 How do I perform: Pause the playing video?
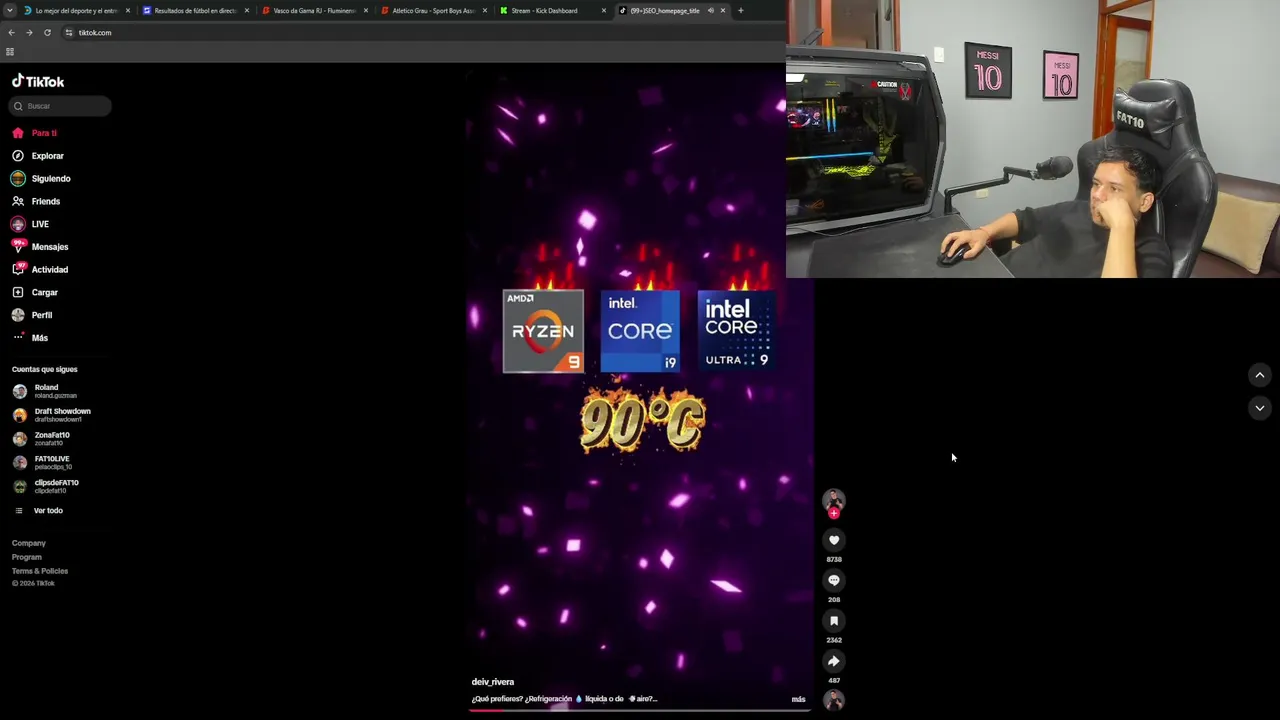point(640,390)
